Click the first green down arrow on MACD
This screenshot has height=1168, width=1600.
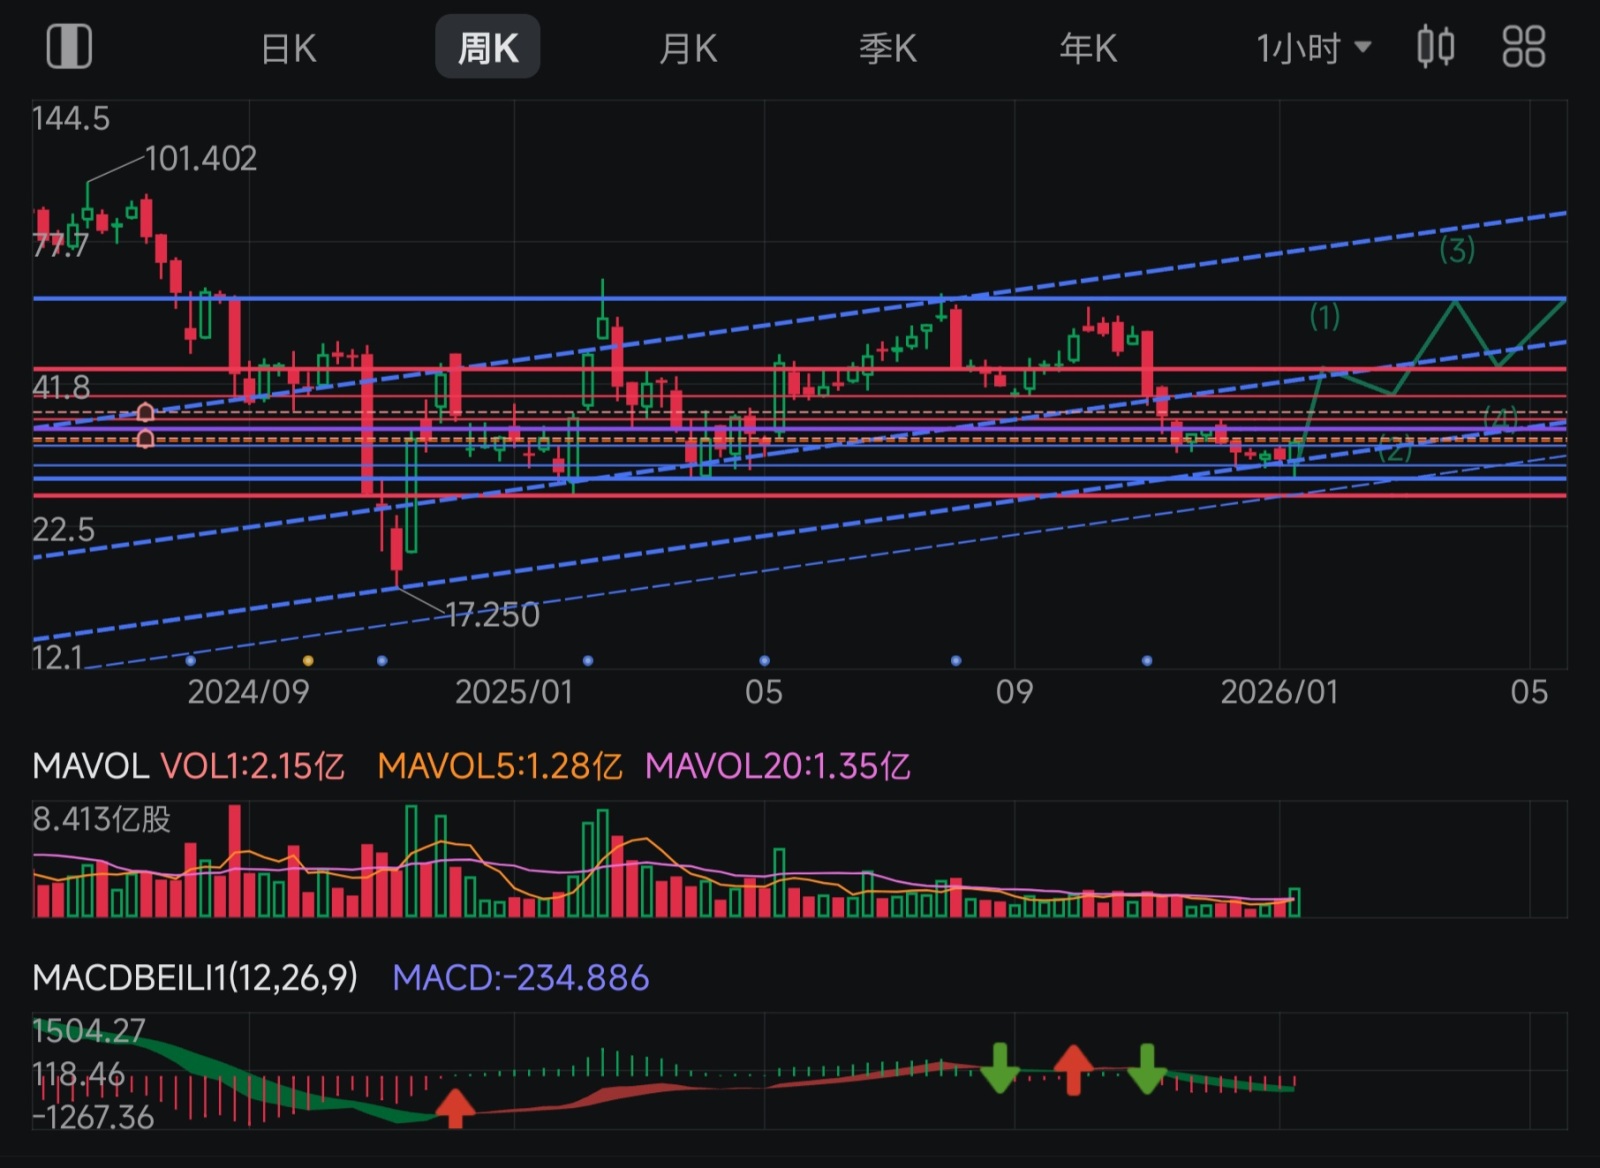(x=999, y=1068)
